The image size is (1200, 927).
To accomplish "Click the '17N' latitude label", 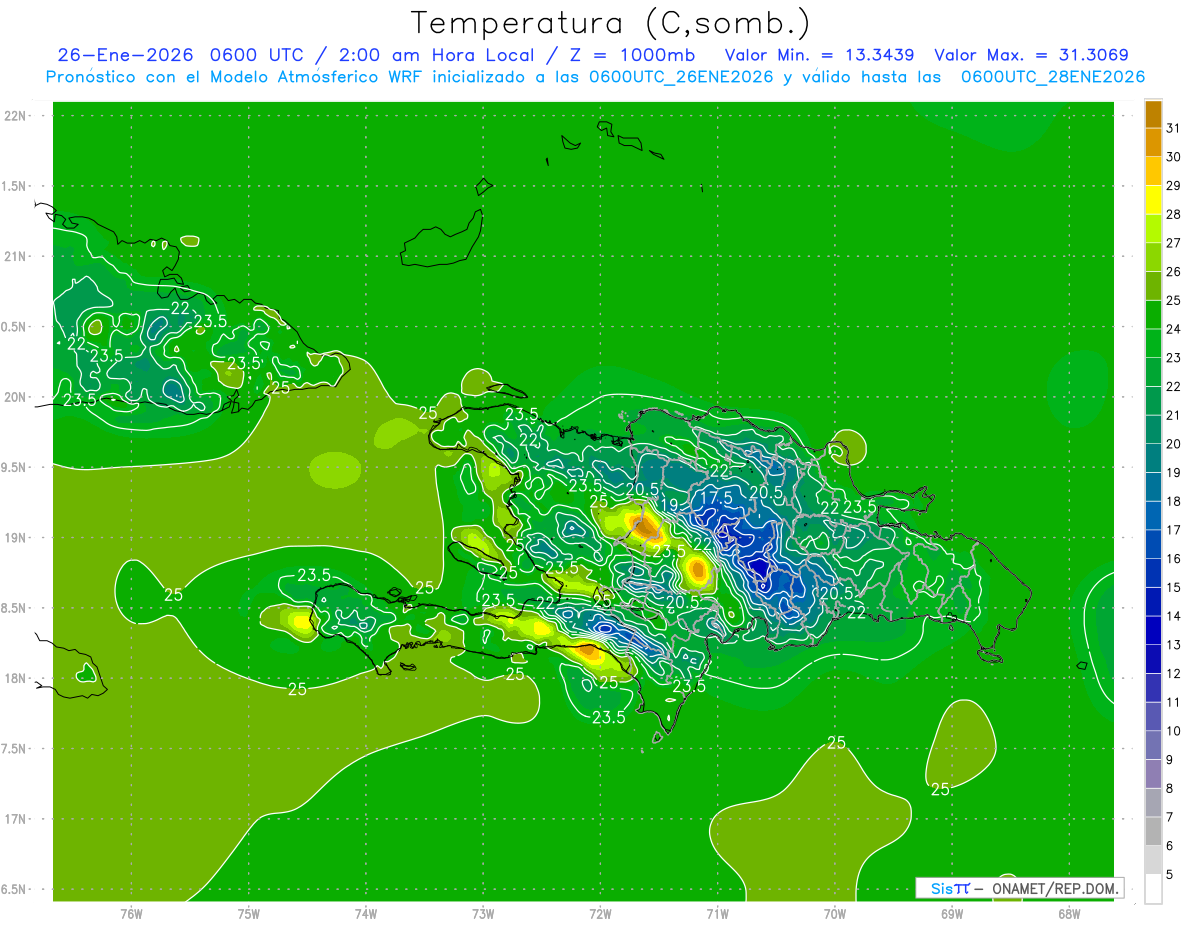I will coord(15,819).
